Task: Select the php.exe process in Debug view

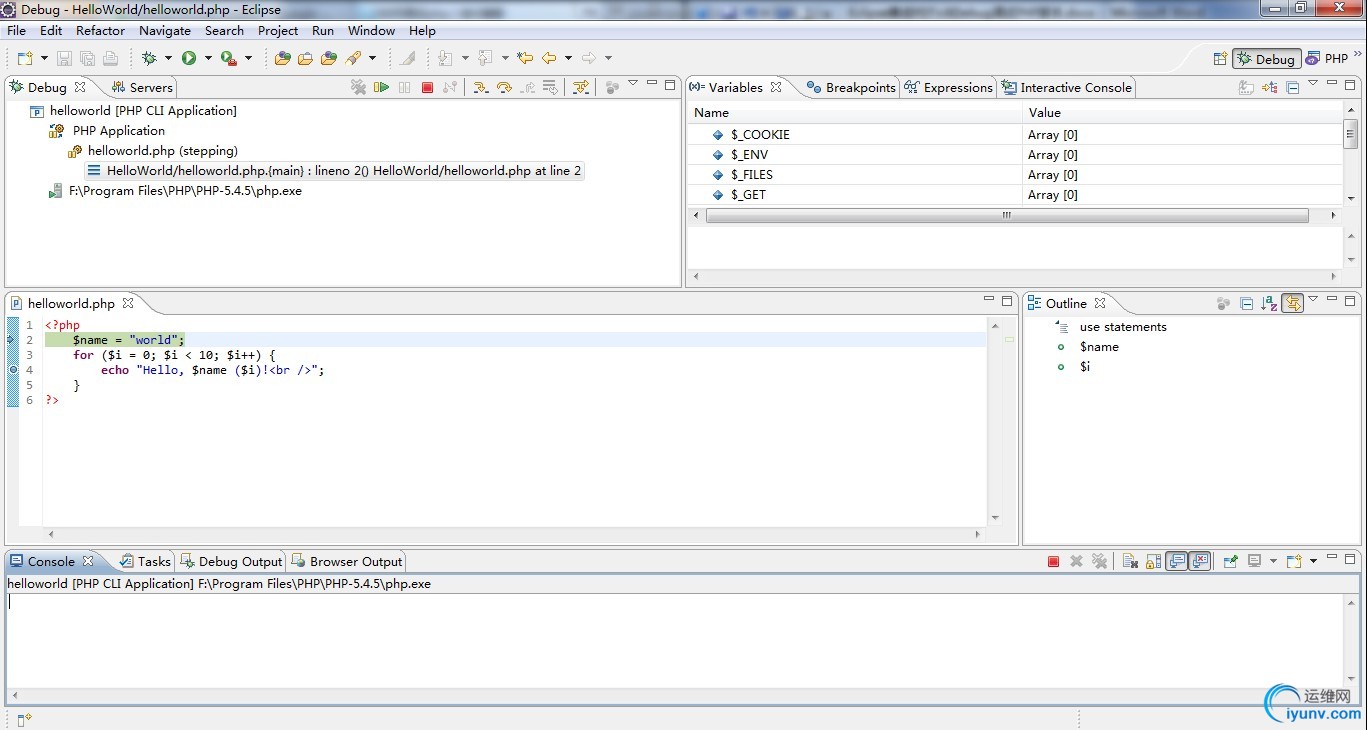Action: (x=175, y=191)
